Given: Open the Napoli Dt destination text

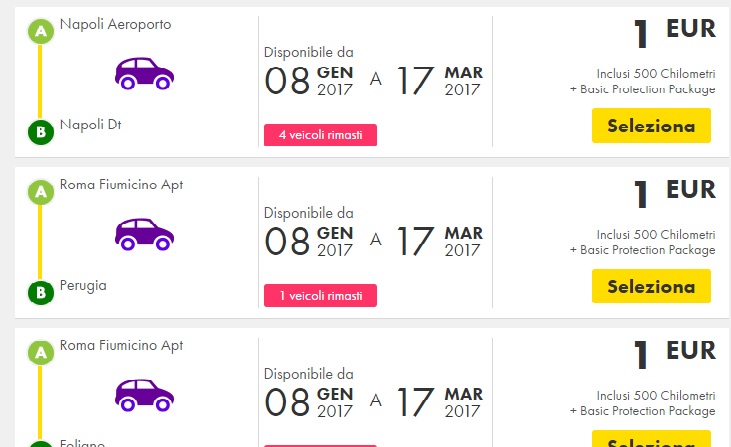Looking at the screenshot, I should pyautogui.click(x=90, y=124).
